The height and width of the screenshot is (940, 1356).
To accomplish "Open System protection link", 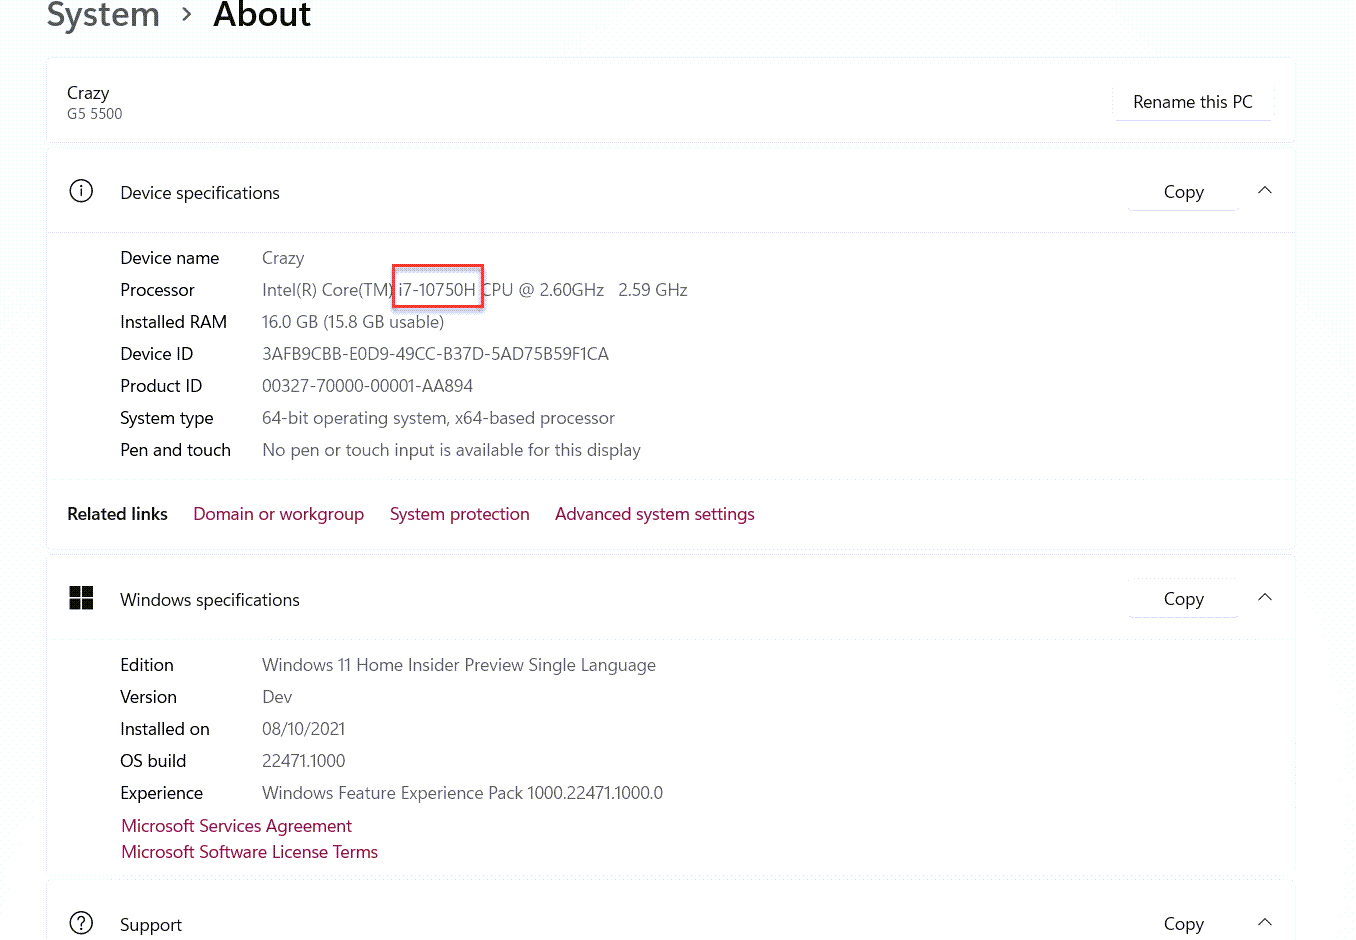I will 459,514.
